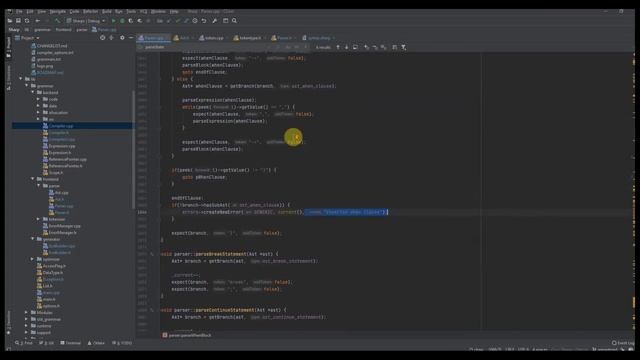Viewport: 640px width, 360px height.
Task: Go to next search occurrence arrow
Action: pos(347,47)
